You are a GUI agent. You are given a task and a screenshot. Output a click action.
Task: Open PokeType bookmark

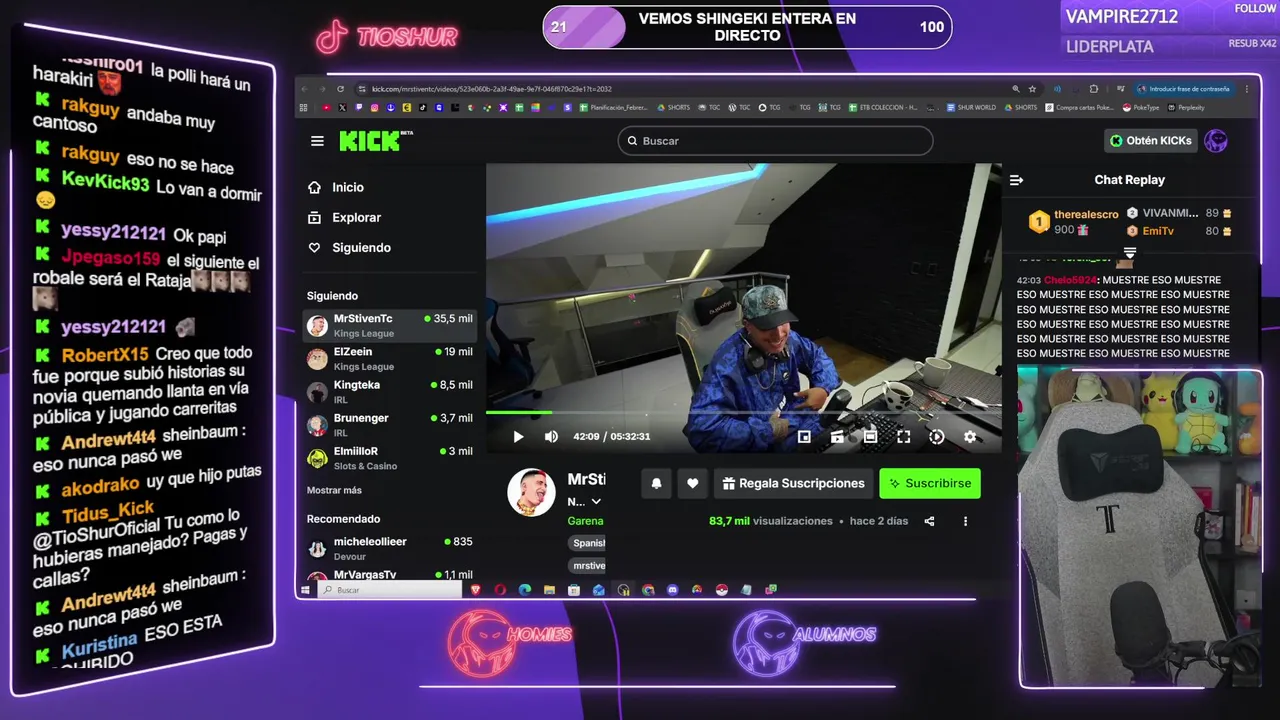tap(1142, 107)
